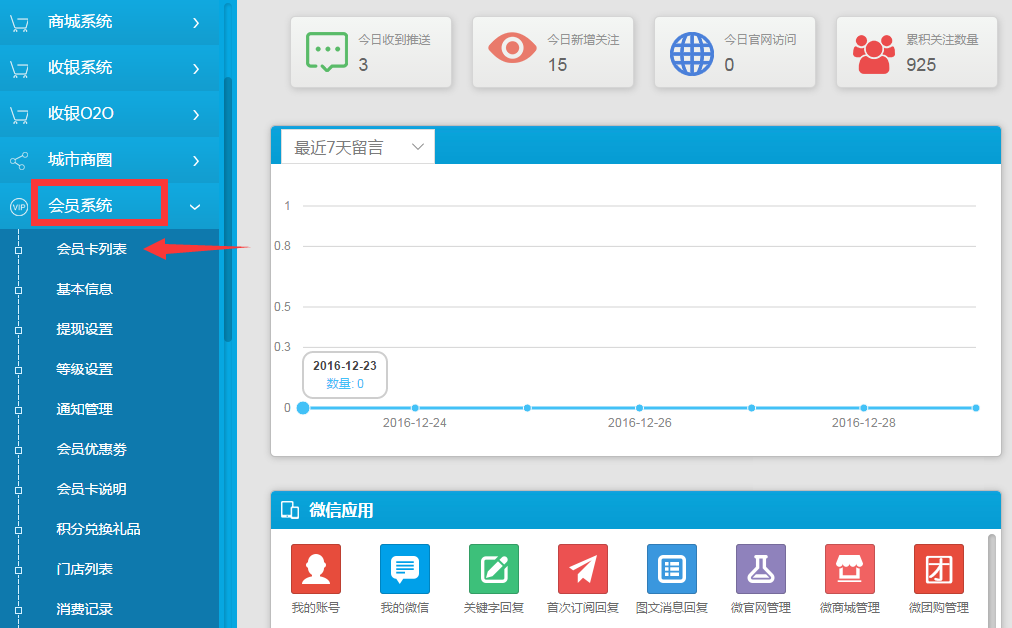
Task: Open 会员优惠券 submenu link
Action: (92, 449)
